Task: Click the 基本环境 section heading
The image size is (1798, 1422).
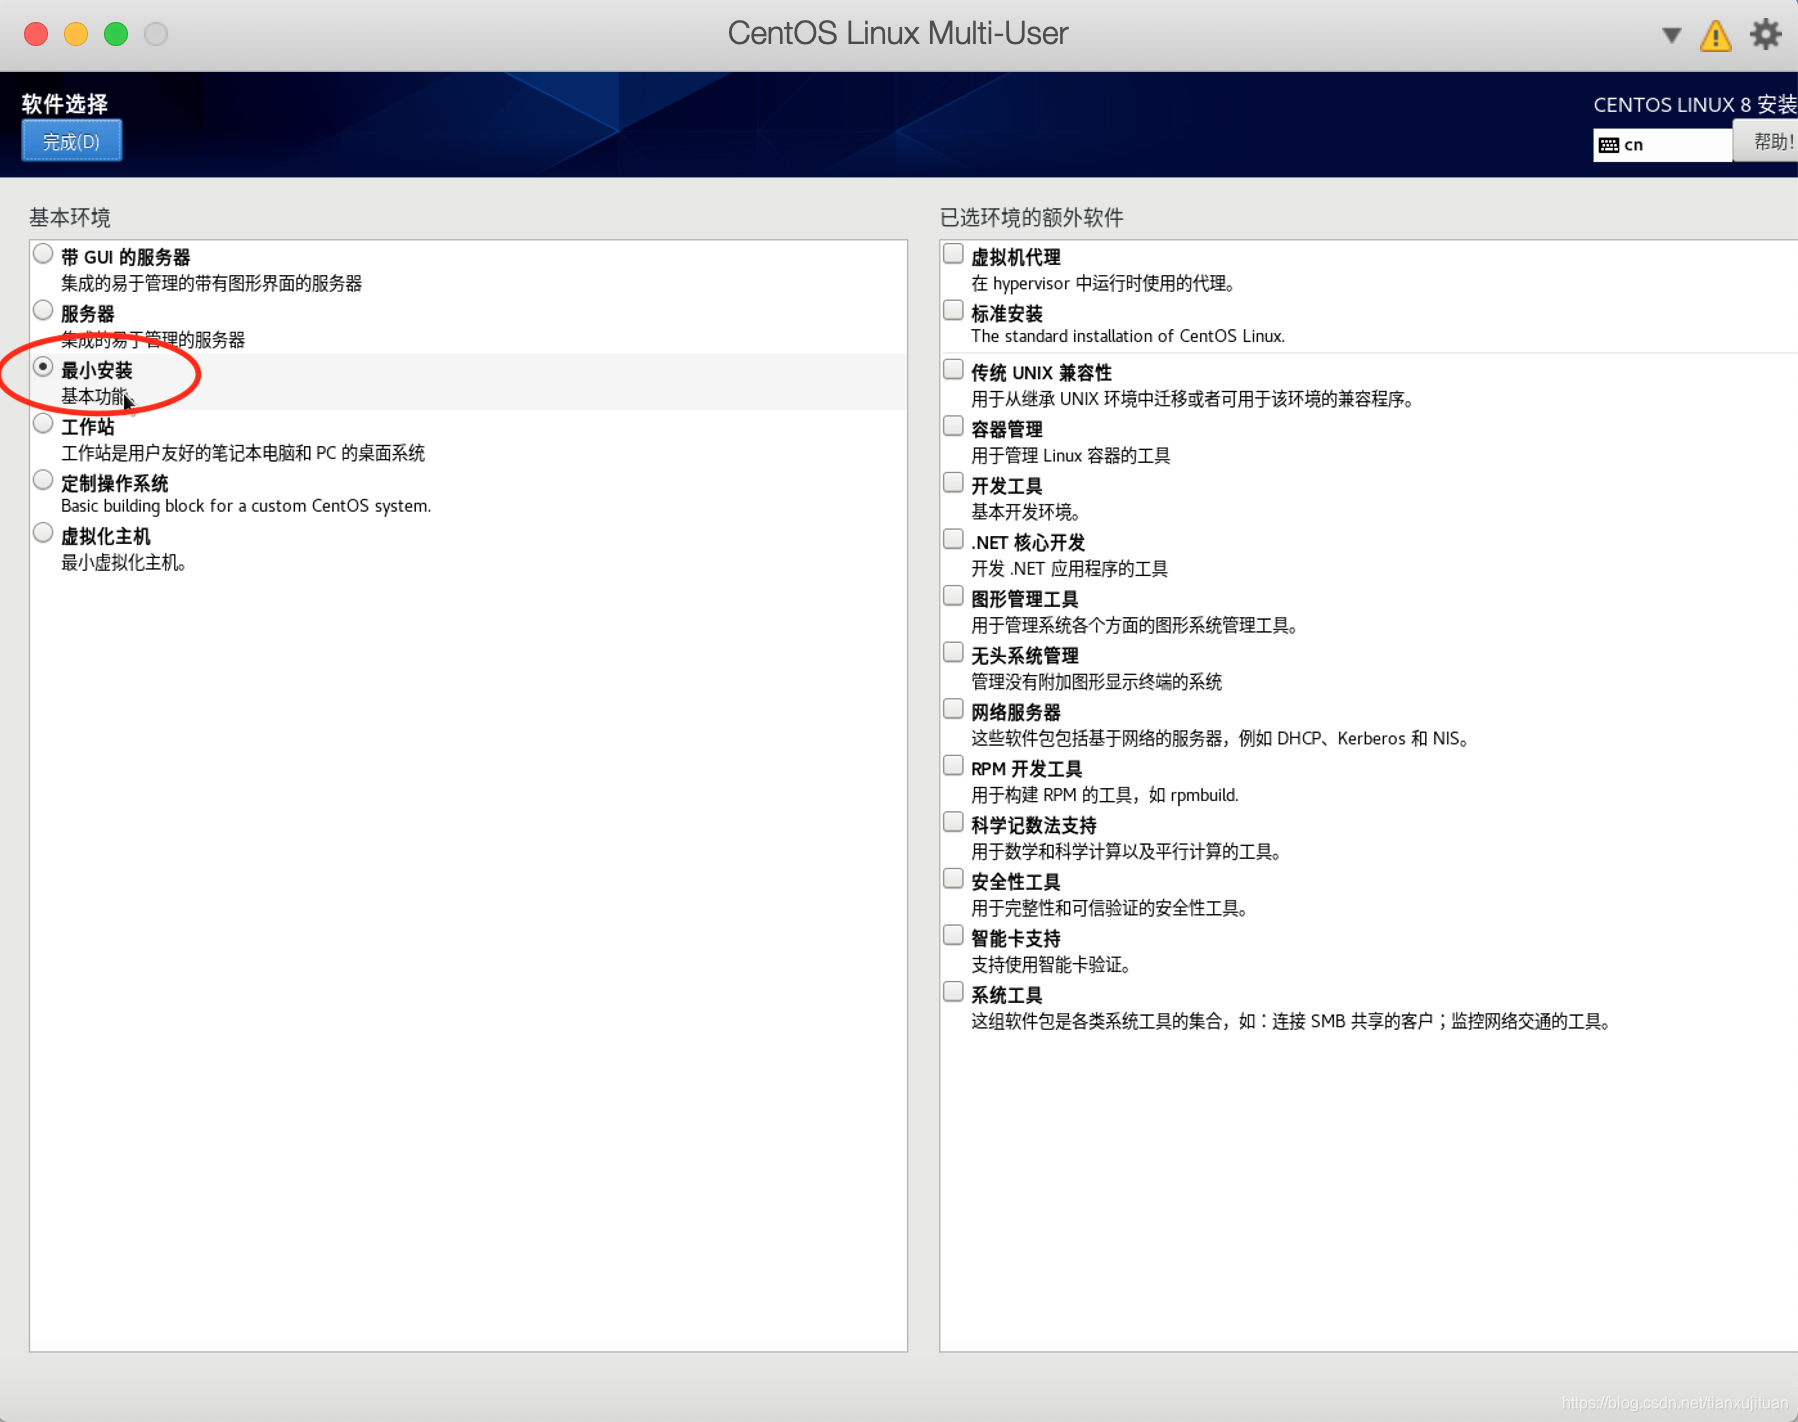Action: point(69,217)
